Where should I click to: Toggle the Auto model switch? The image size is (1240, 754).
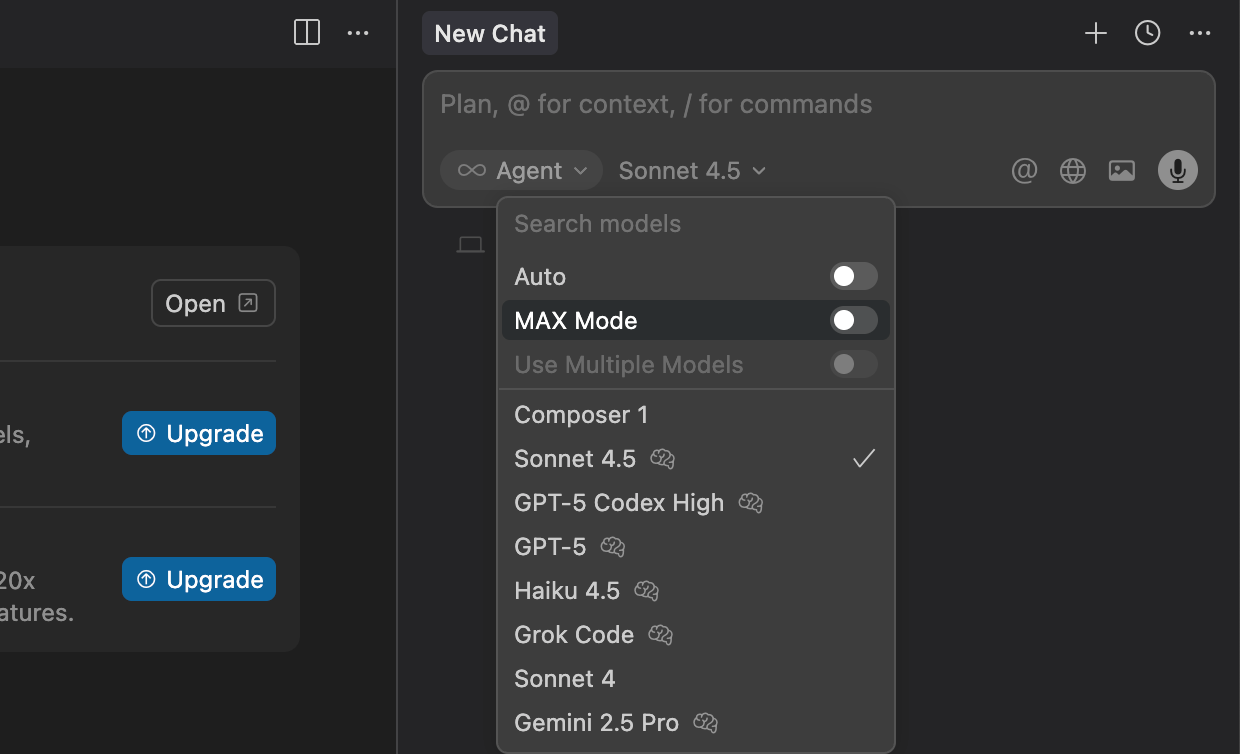[x=853, y=277]
